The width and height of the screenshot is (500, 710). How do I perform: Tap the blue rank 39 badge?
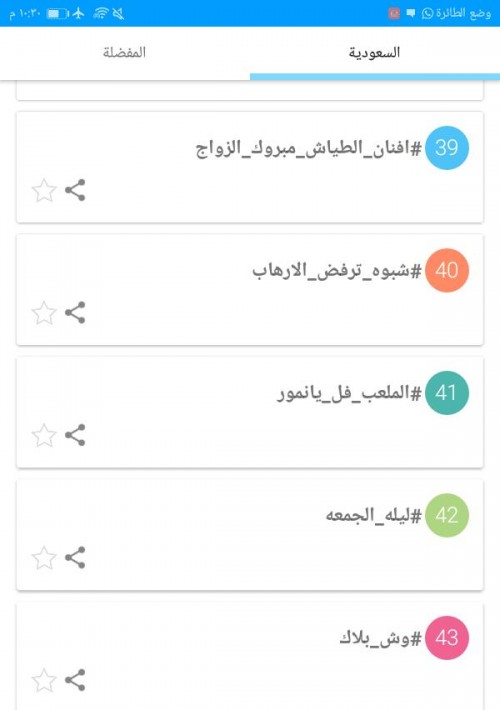[x=447, y=148]
